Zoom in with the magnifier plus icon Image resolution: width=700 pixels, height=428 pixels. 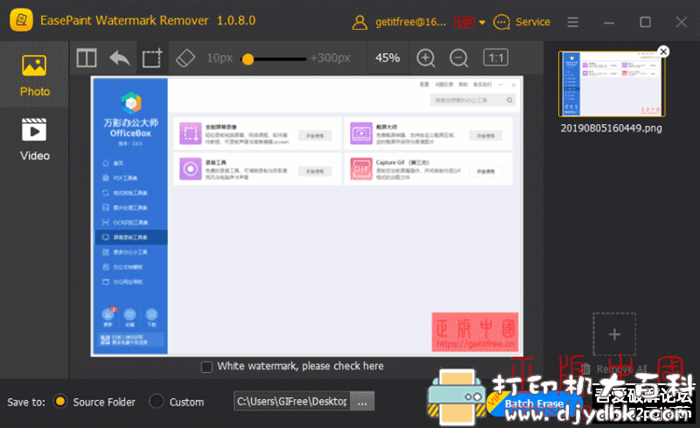pos(426,58)
